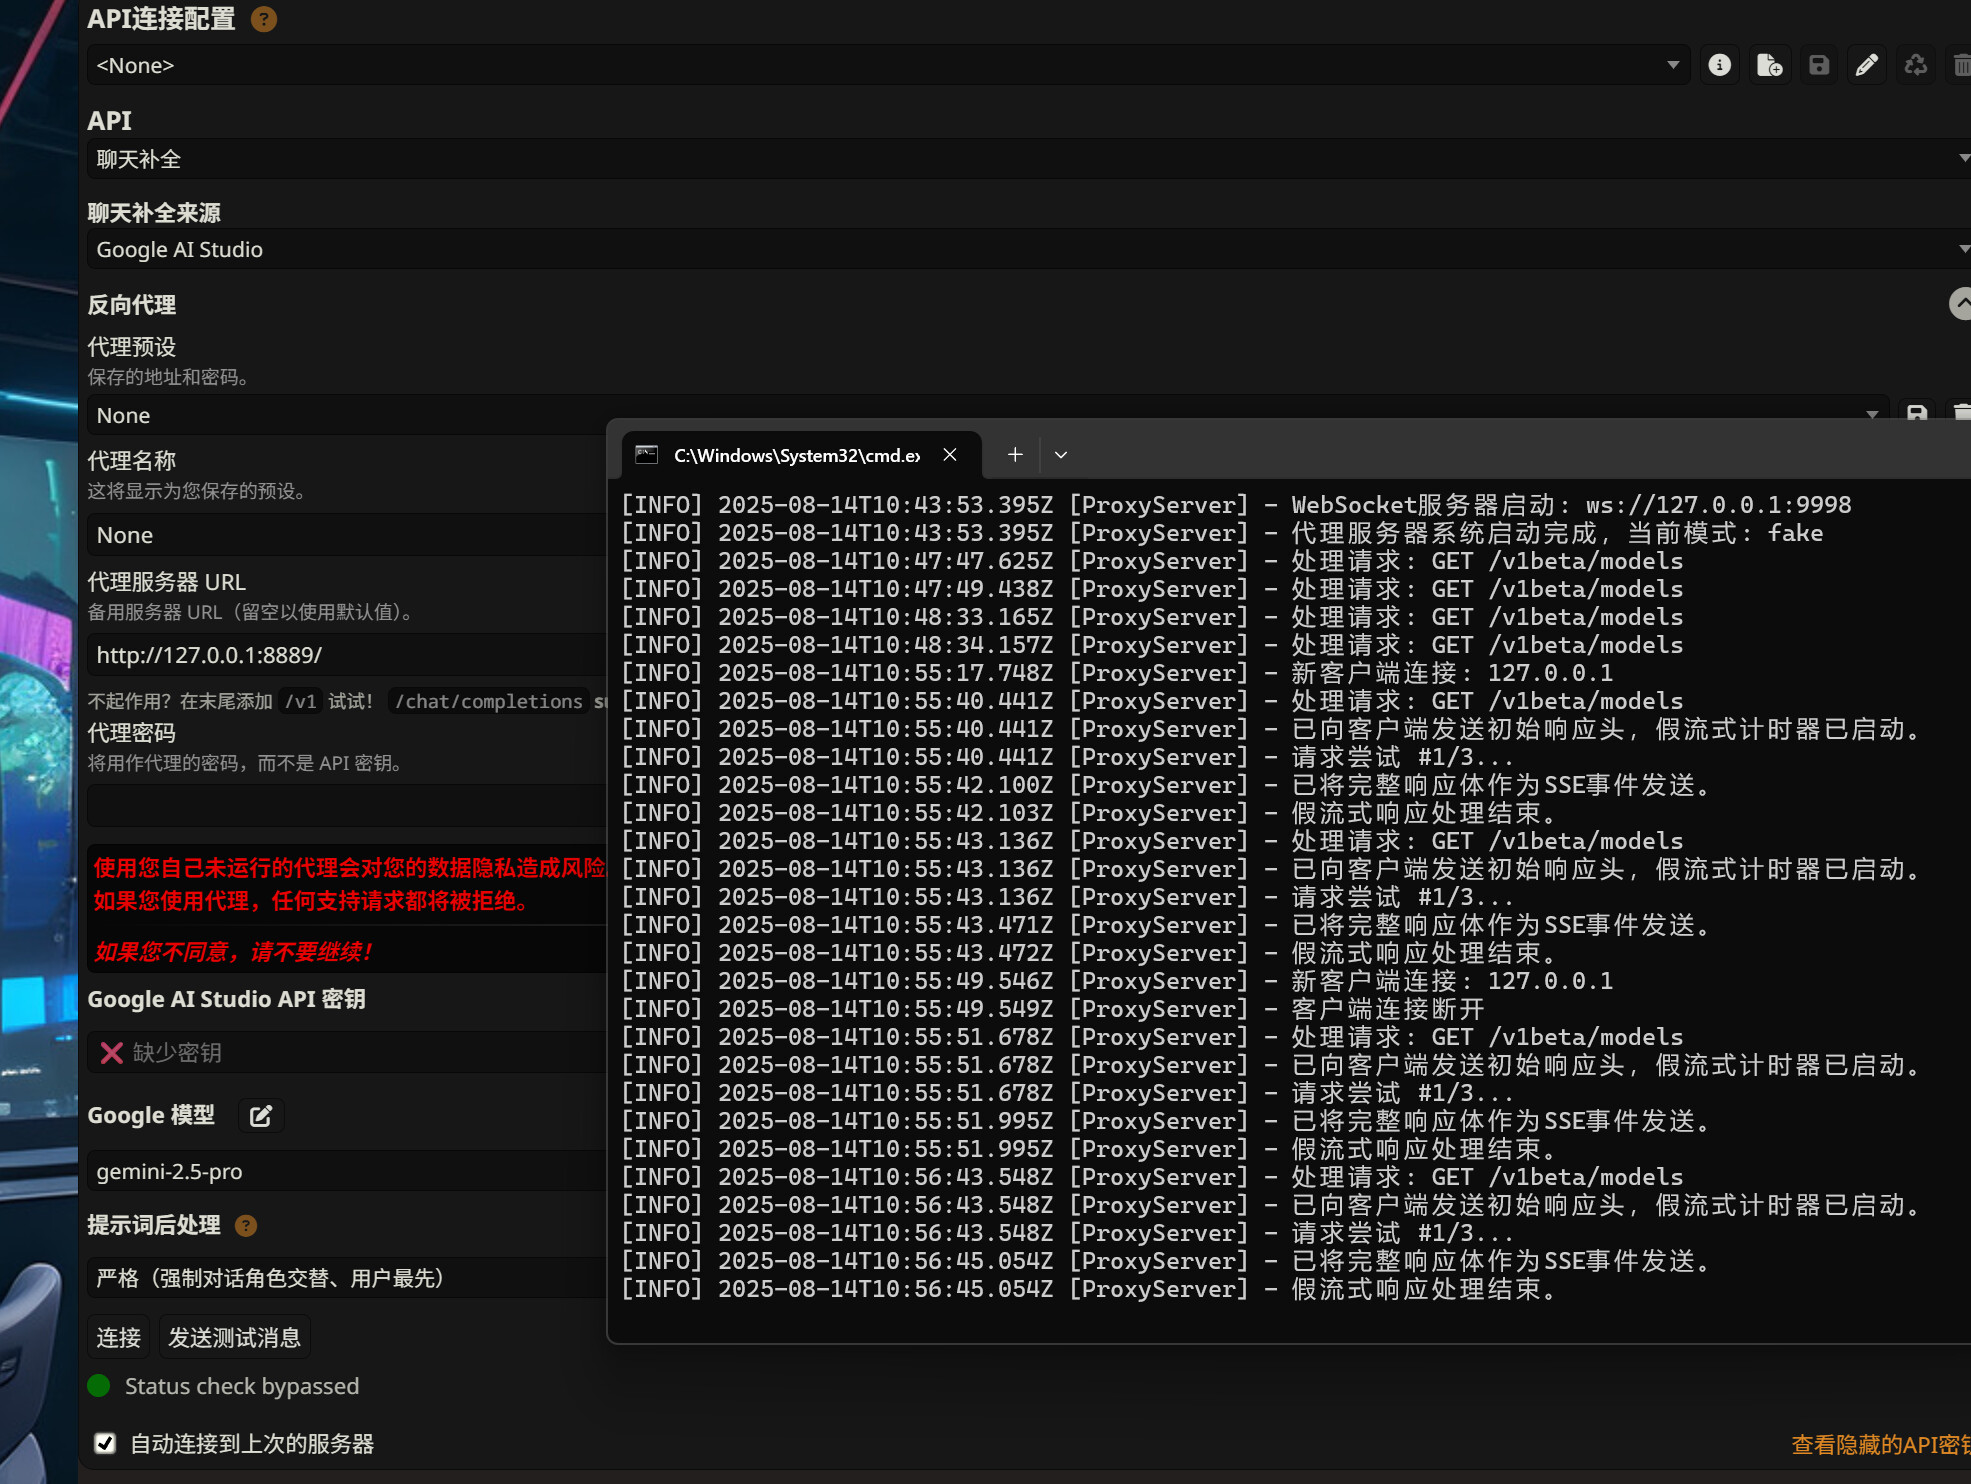This screenshot has height=1484, width=1971.
Task: Click the Google AI Studio API key field
Action: pyautogui.click(x=345, y=1052)
